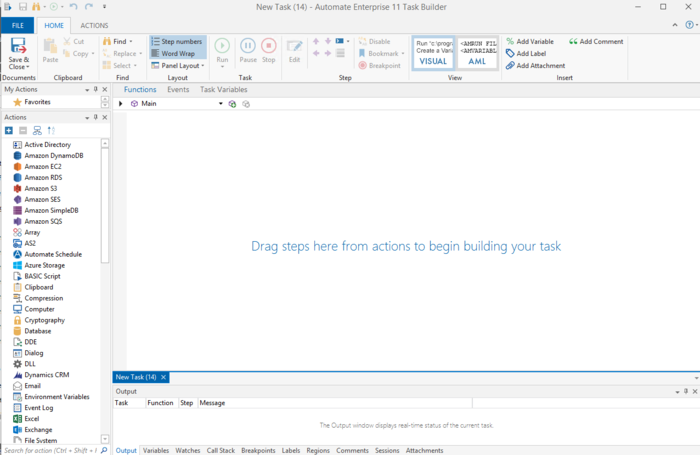Open the Main function dropdown arrow
This screenshot has height=455, width=700.
point(221,104)
